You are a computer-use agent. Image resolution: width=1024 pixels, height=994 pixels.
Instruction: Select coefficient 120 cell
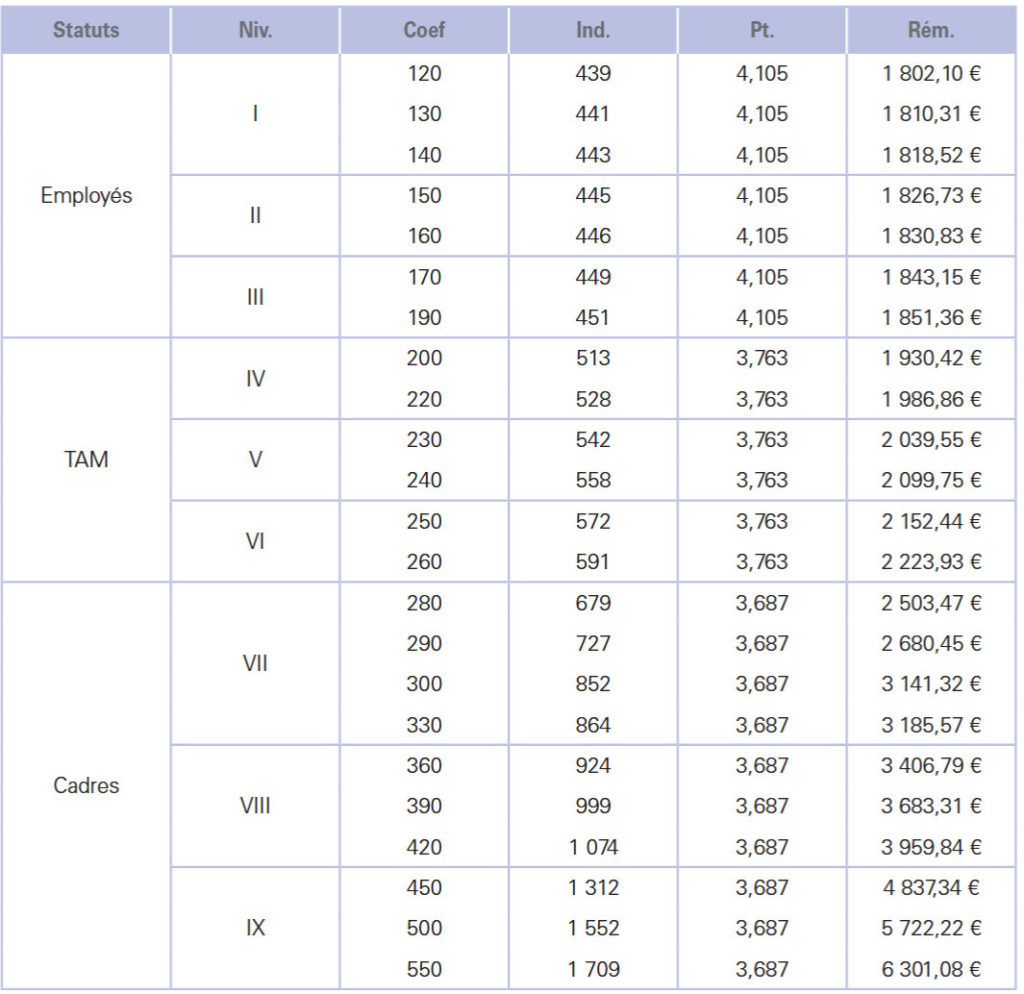pos(424,73)
